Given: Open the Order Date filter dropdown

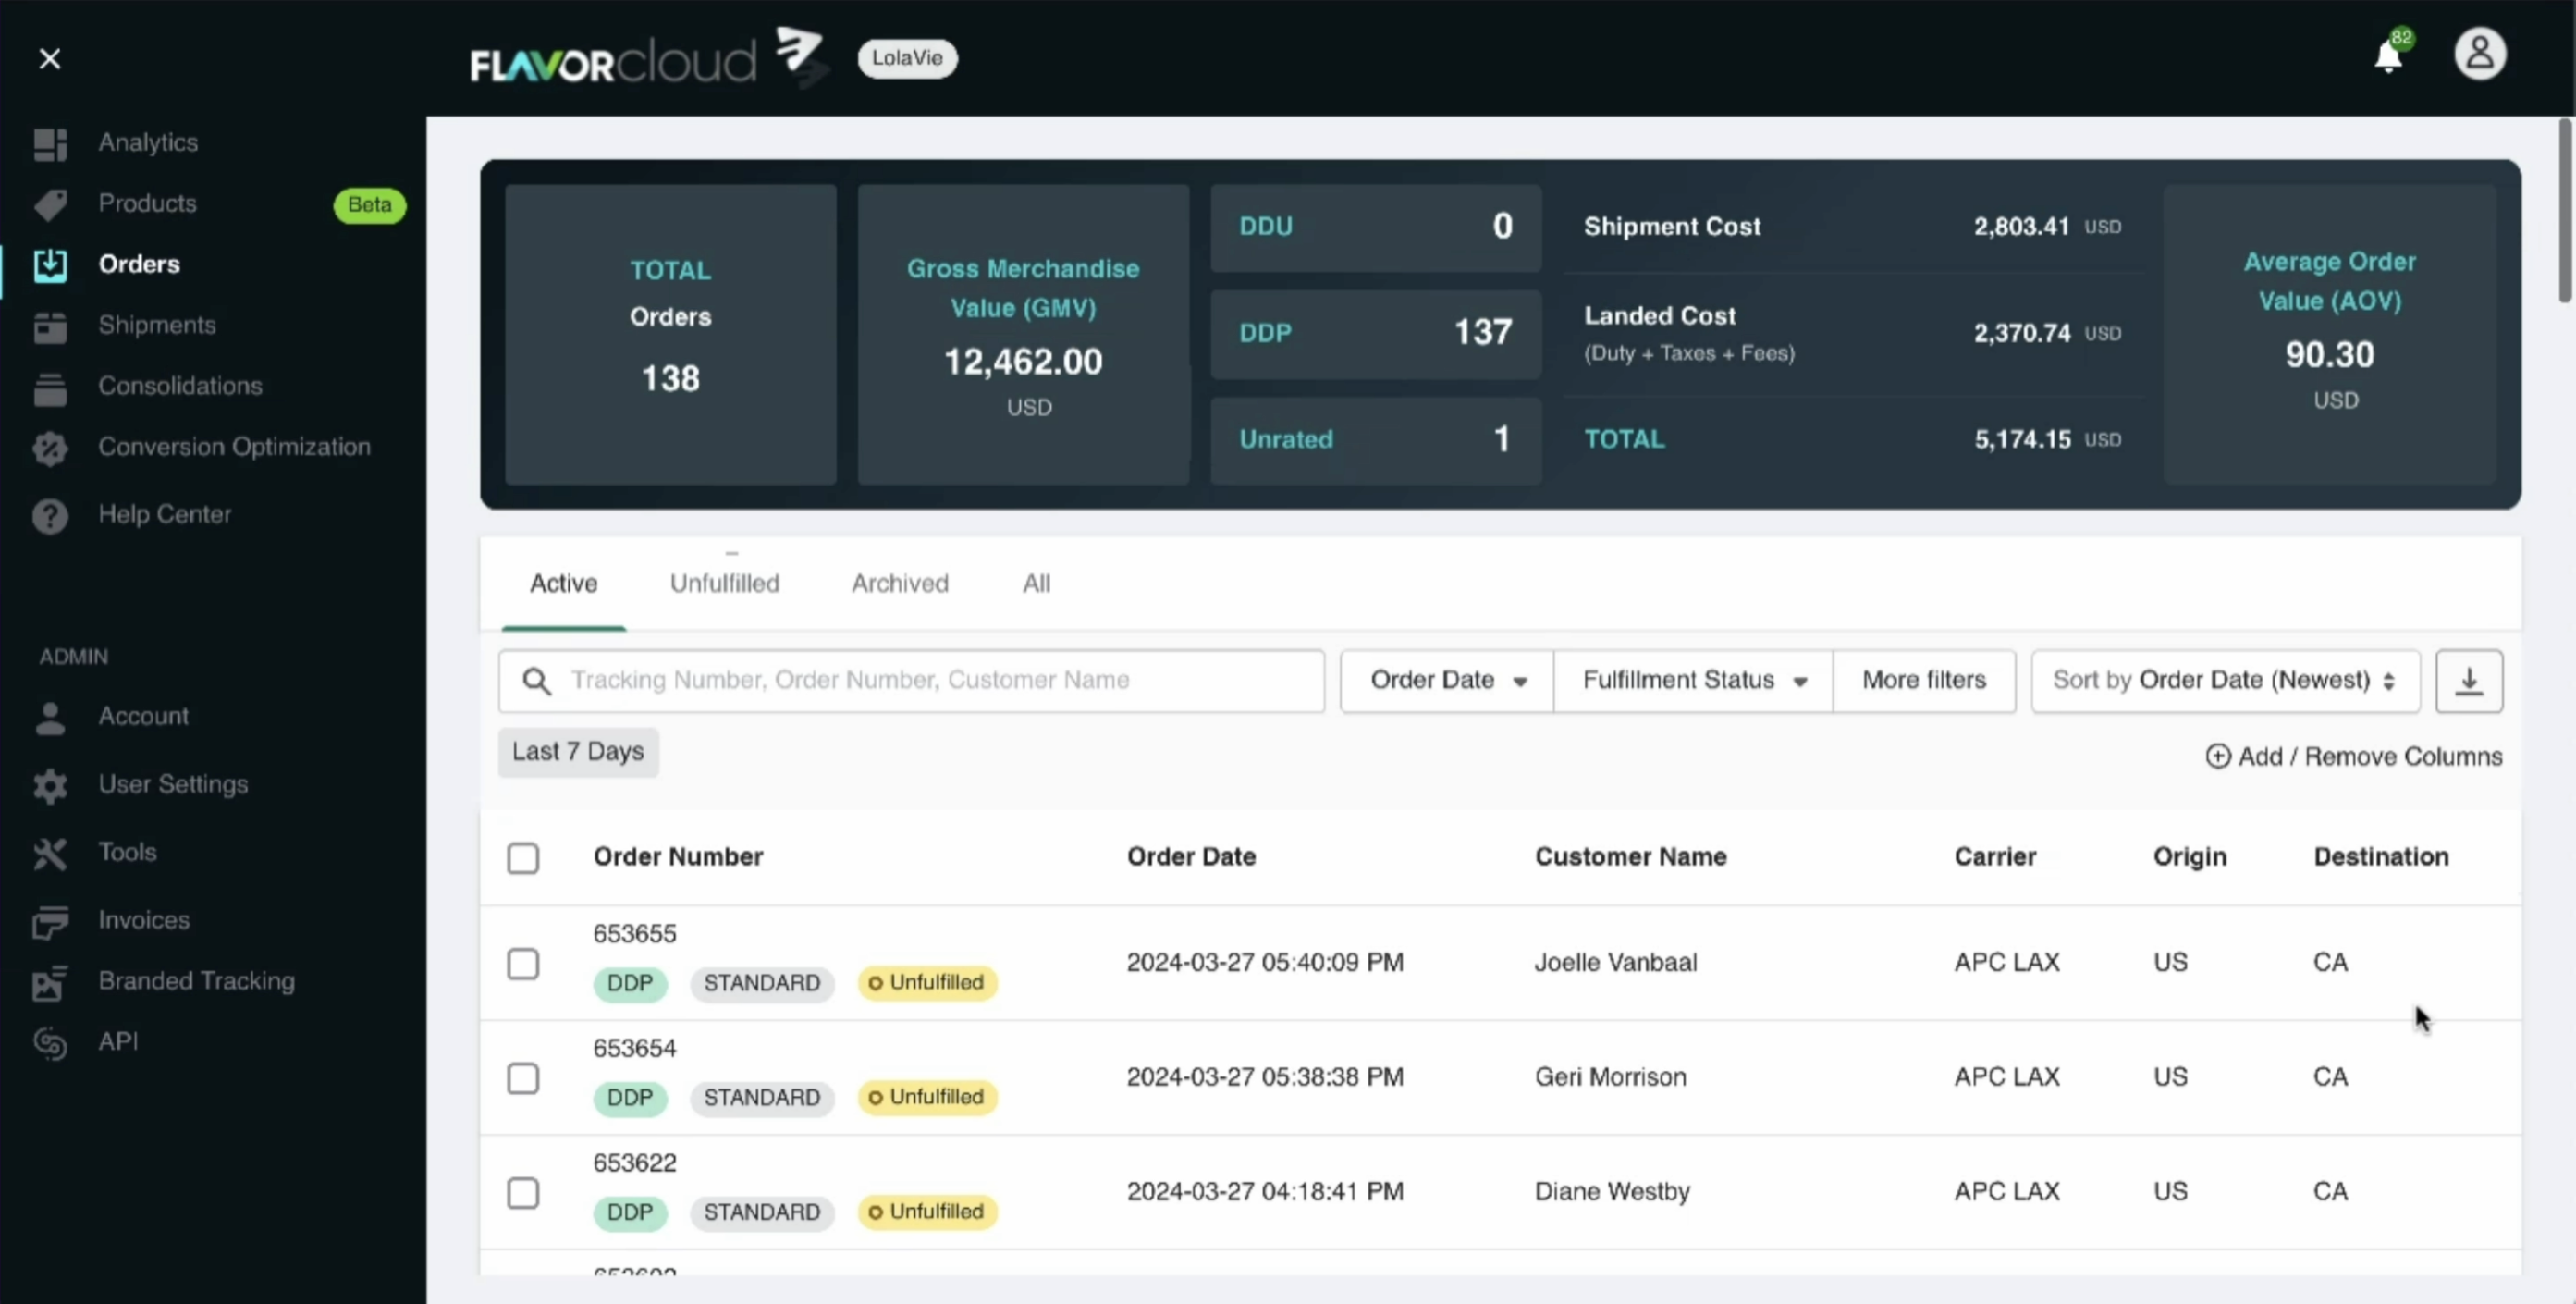Looking at the screenshot, I should point(1447,681).
